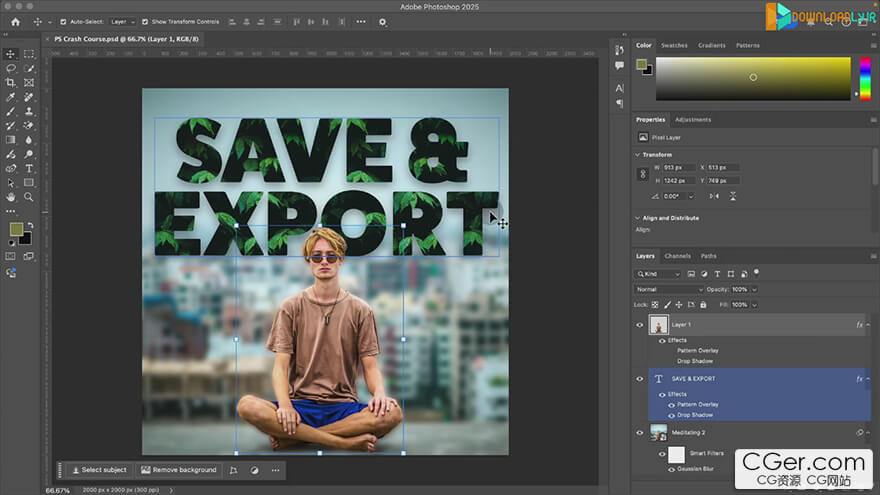Collapse the Transform section in Properties

point(638,154)
